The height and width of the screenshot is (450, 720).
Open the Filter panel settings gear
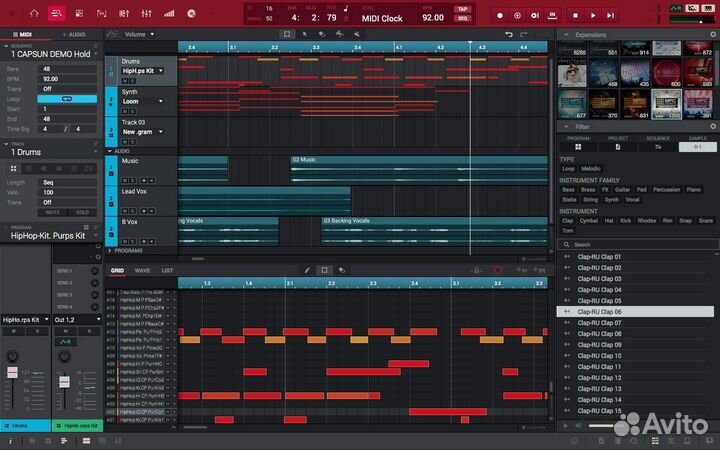(x=713, y=126)
